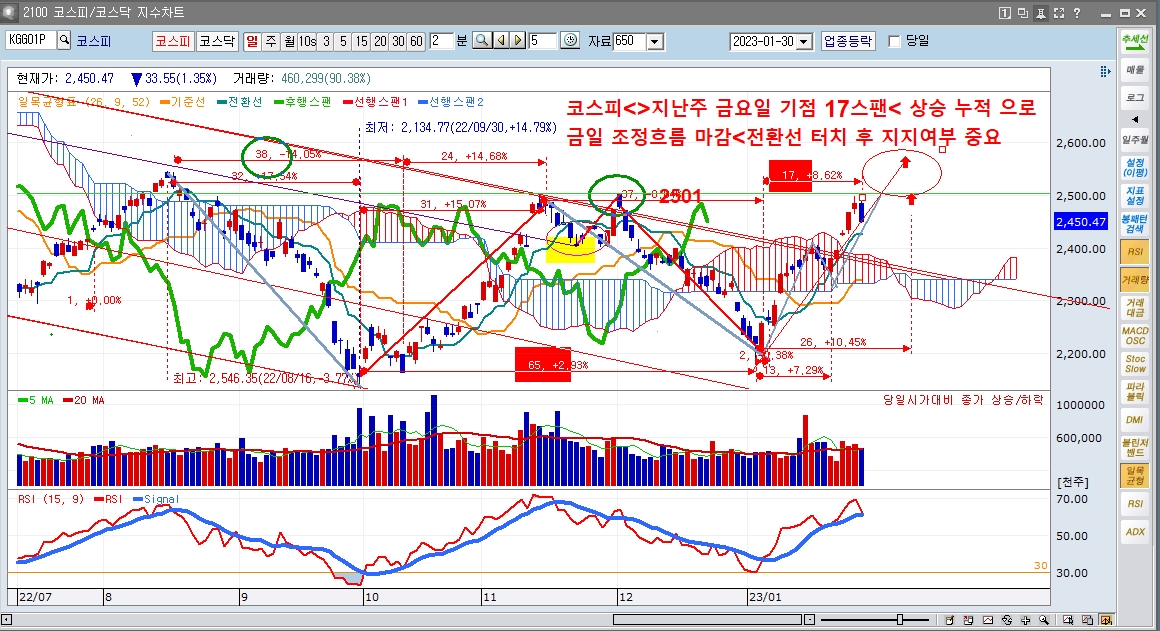The height and width of the screenshot is (631, 1160).
Task: Open the 추세선 trendline tool
Action: pos(1134,42)
